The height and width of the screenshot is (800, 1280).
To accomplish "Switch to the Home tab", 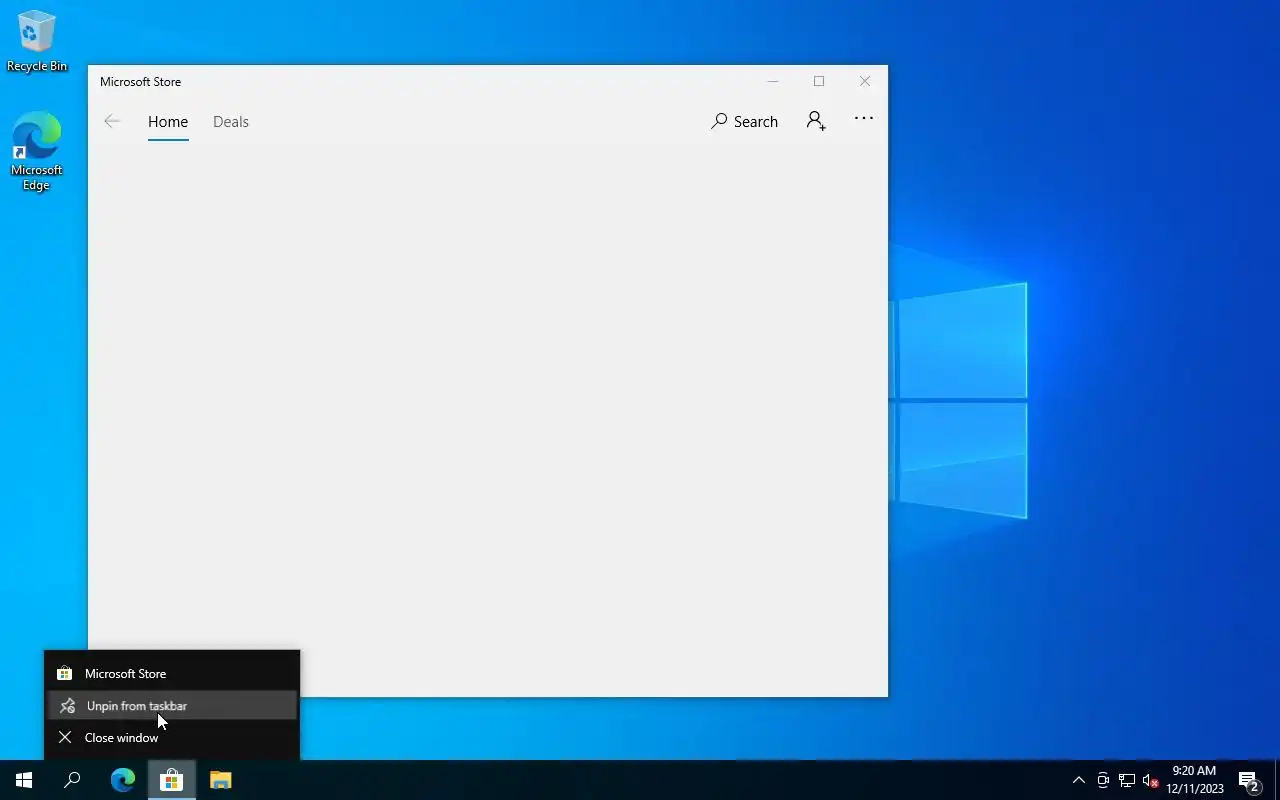I will [168, 122].
